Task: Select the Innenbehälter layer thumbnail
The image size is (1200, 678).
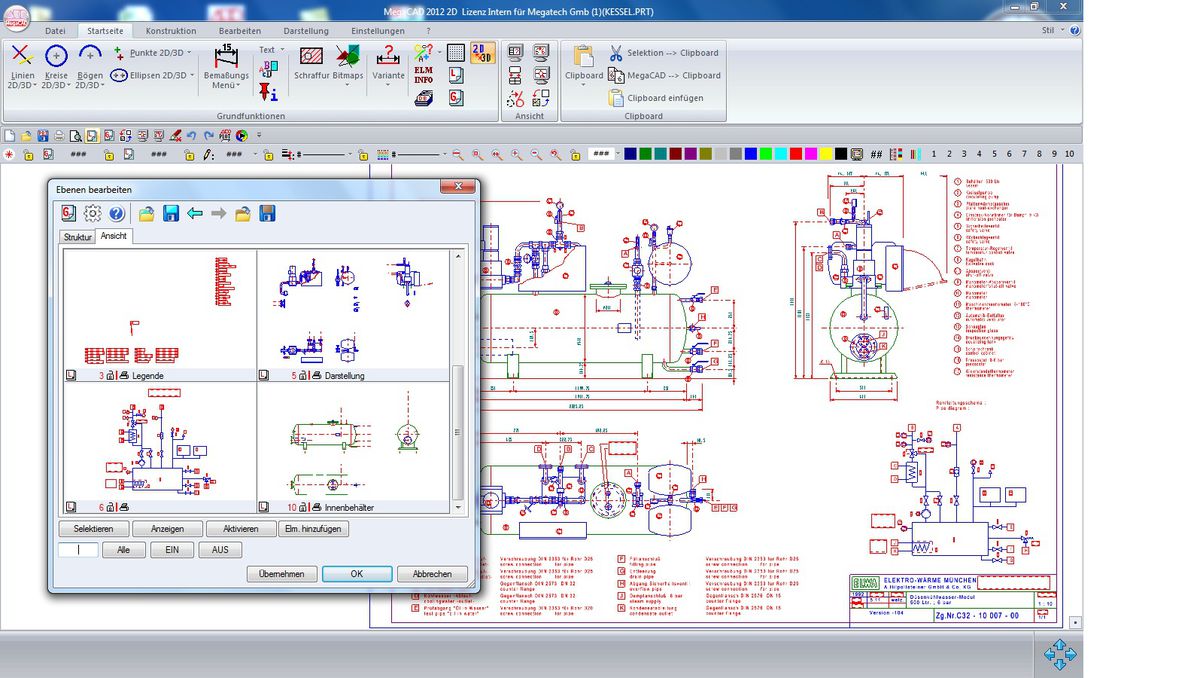Action: [x=354, y=440]
